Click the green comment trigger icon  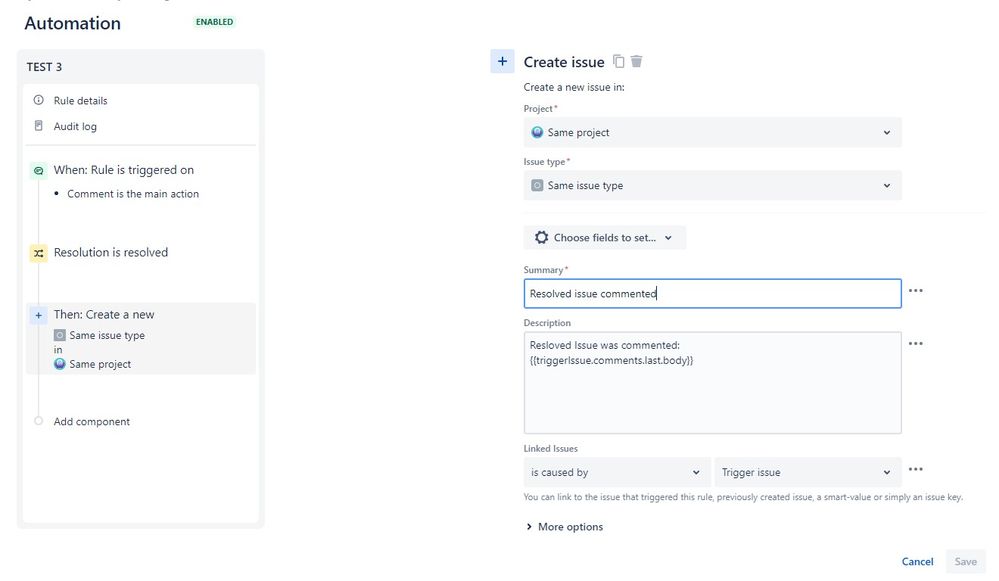[x=39, y=170]
